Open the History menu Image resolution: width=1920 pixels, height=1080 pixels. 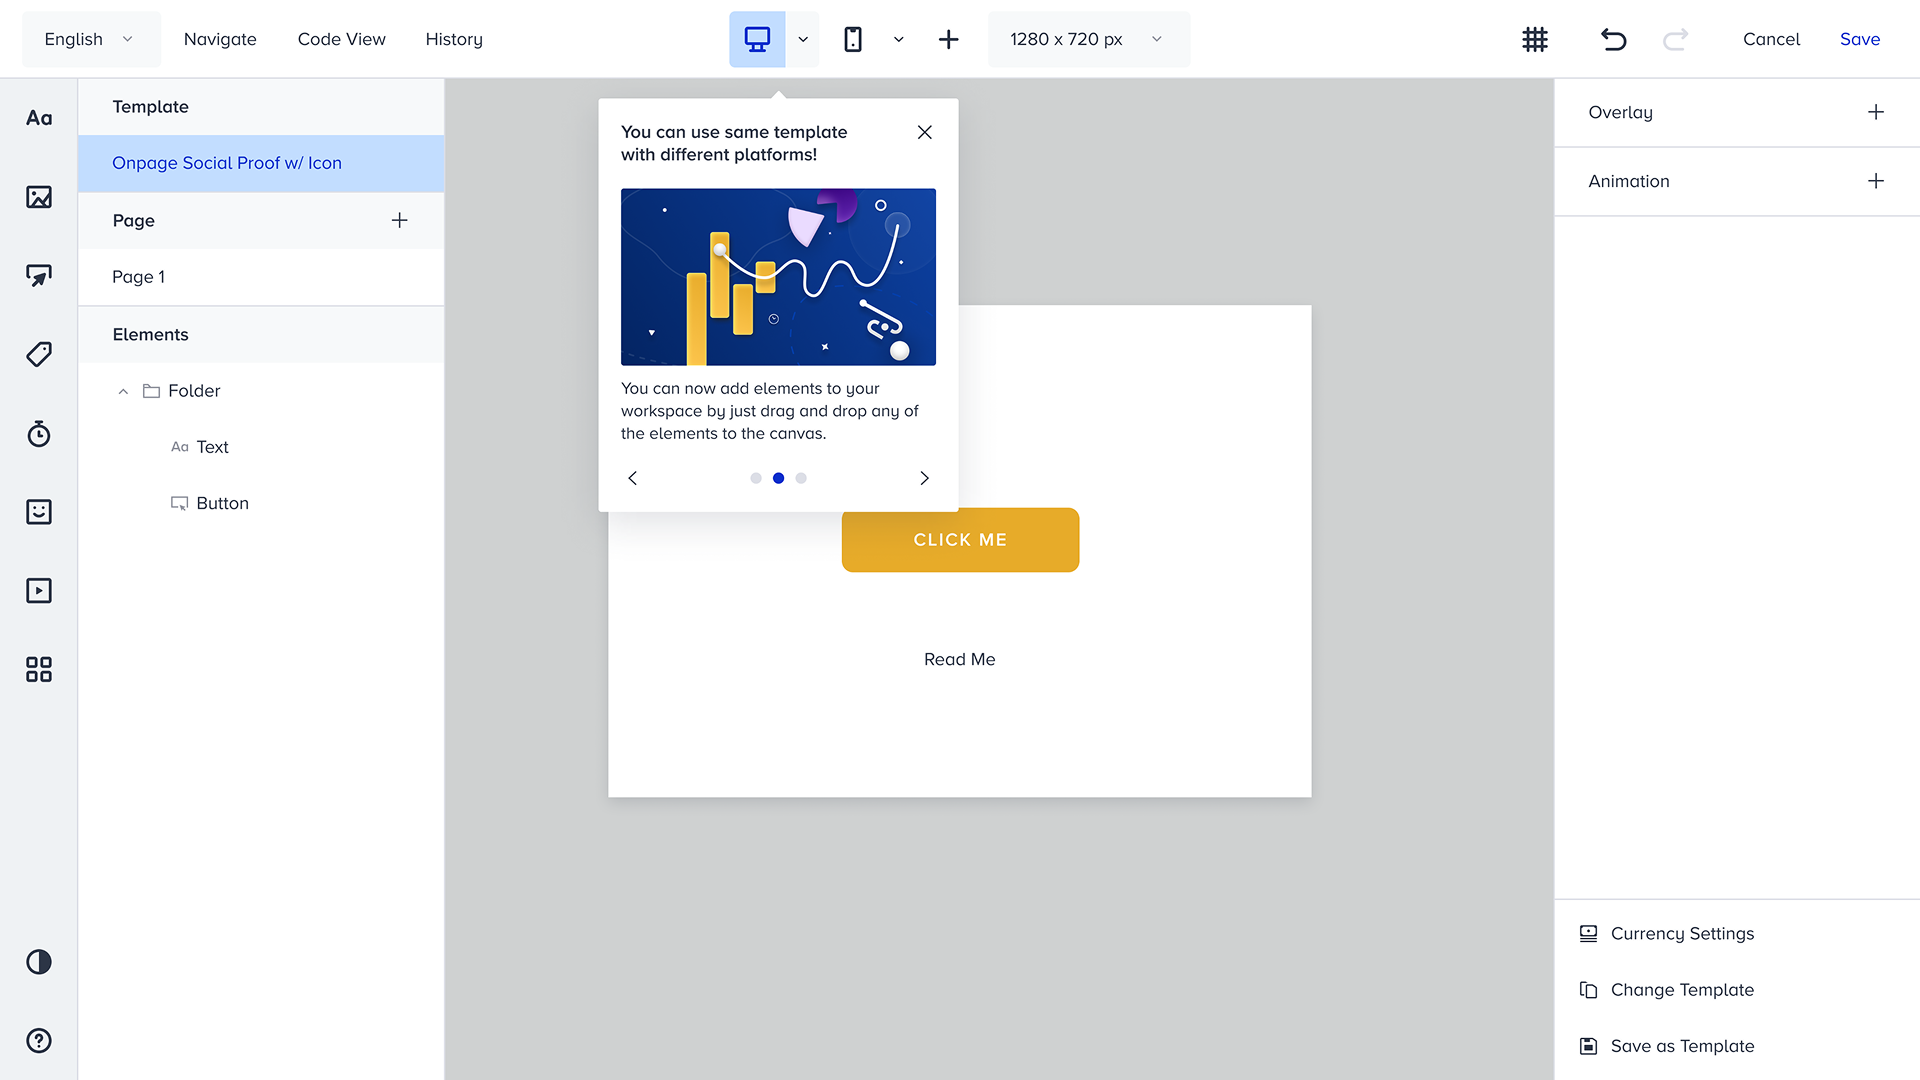(x=454, y=39)
